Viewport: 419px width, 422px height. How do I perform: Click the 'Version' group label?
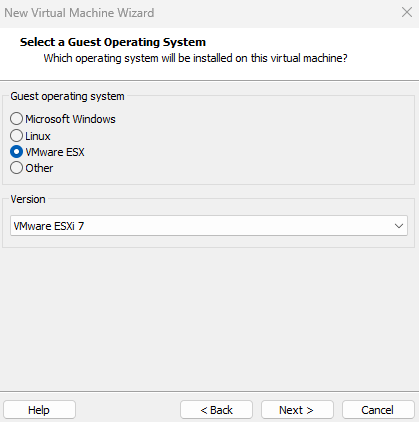(x=28, y=199)
